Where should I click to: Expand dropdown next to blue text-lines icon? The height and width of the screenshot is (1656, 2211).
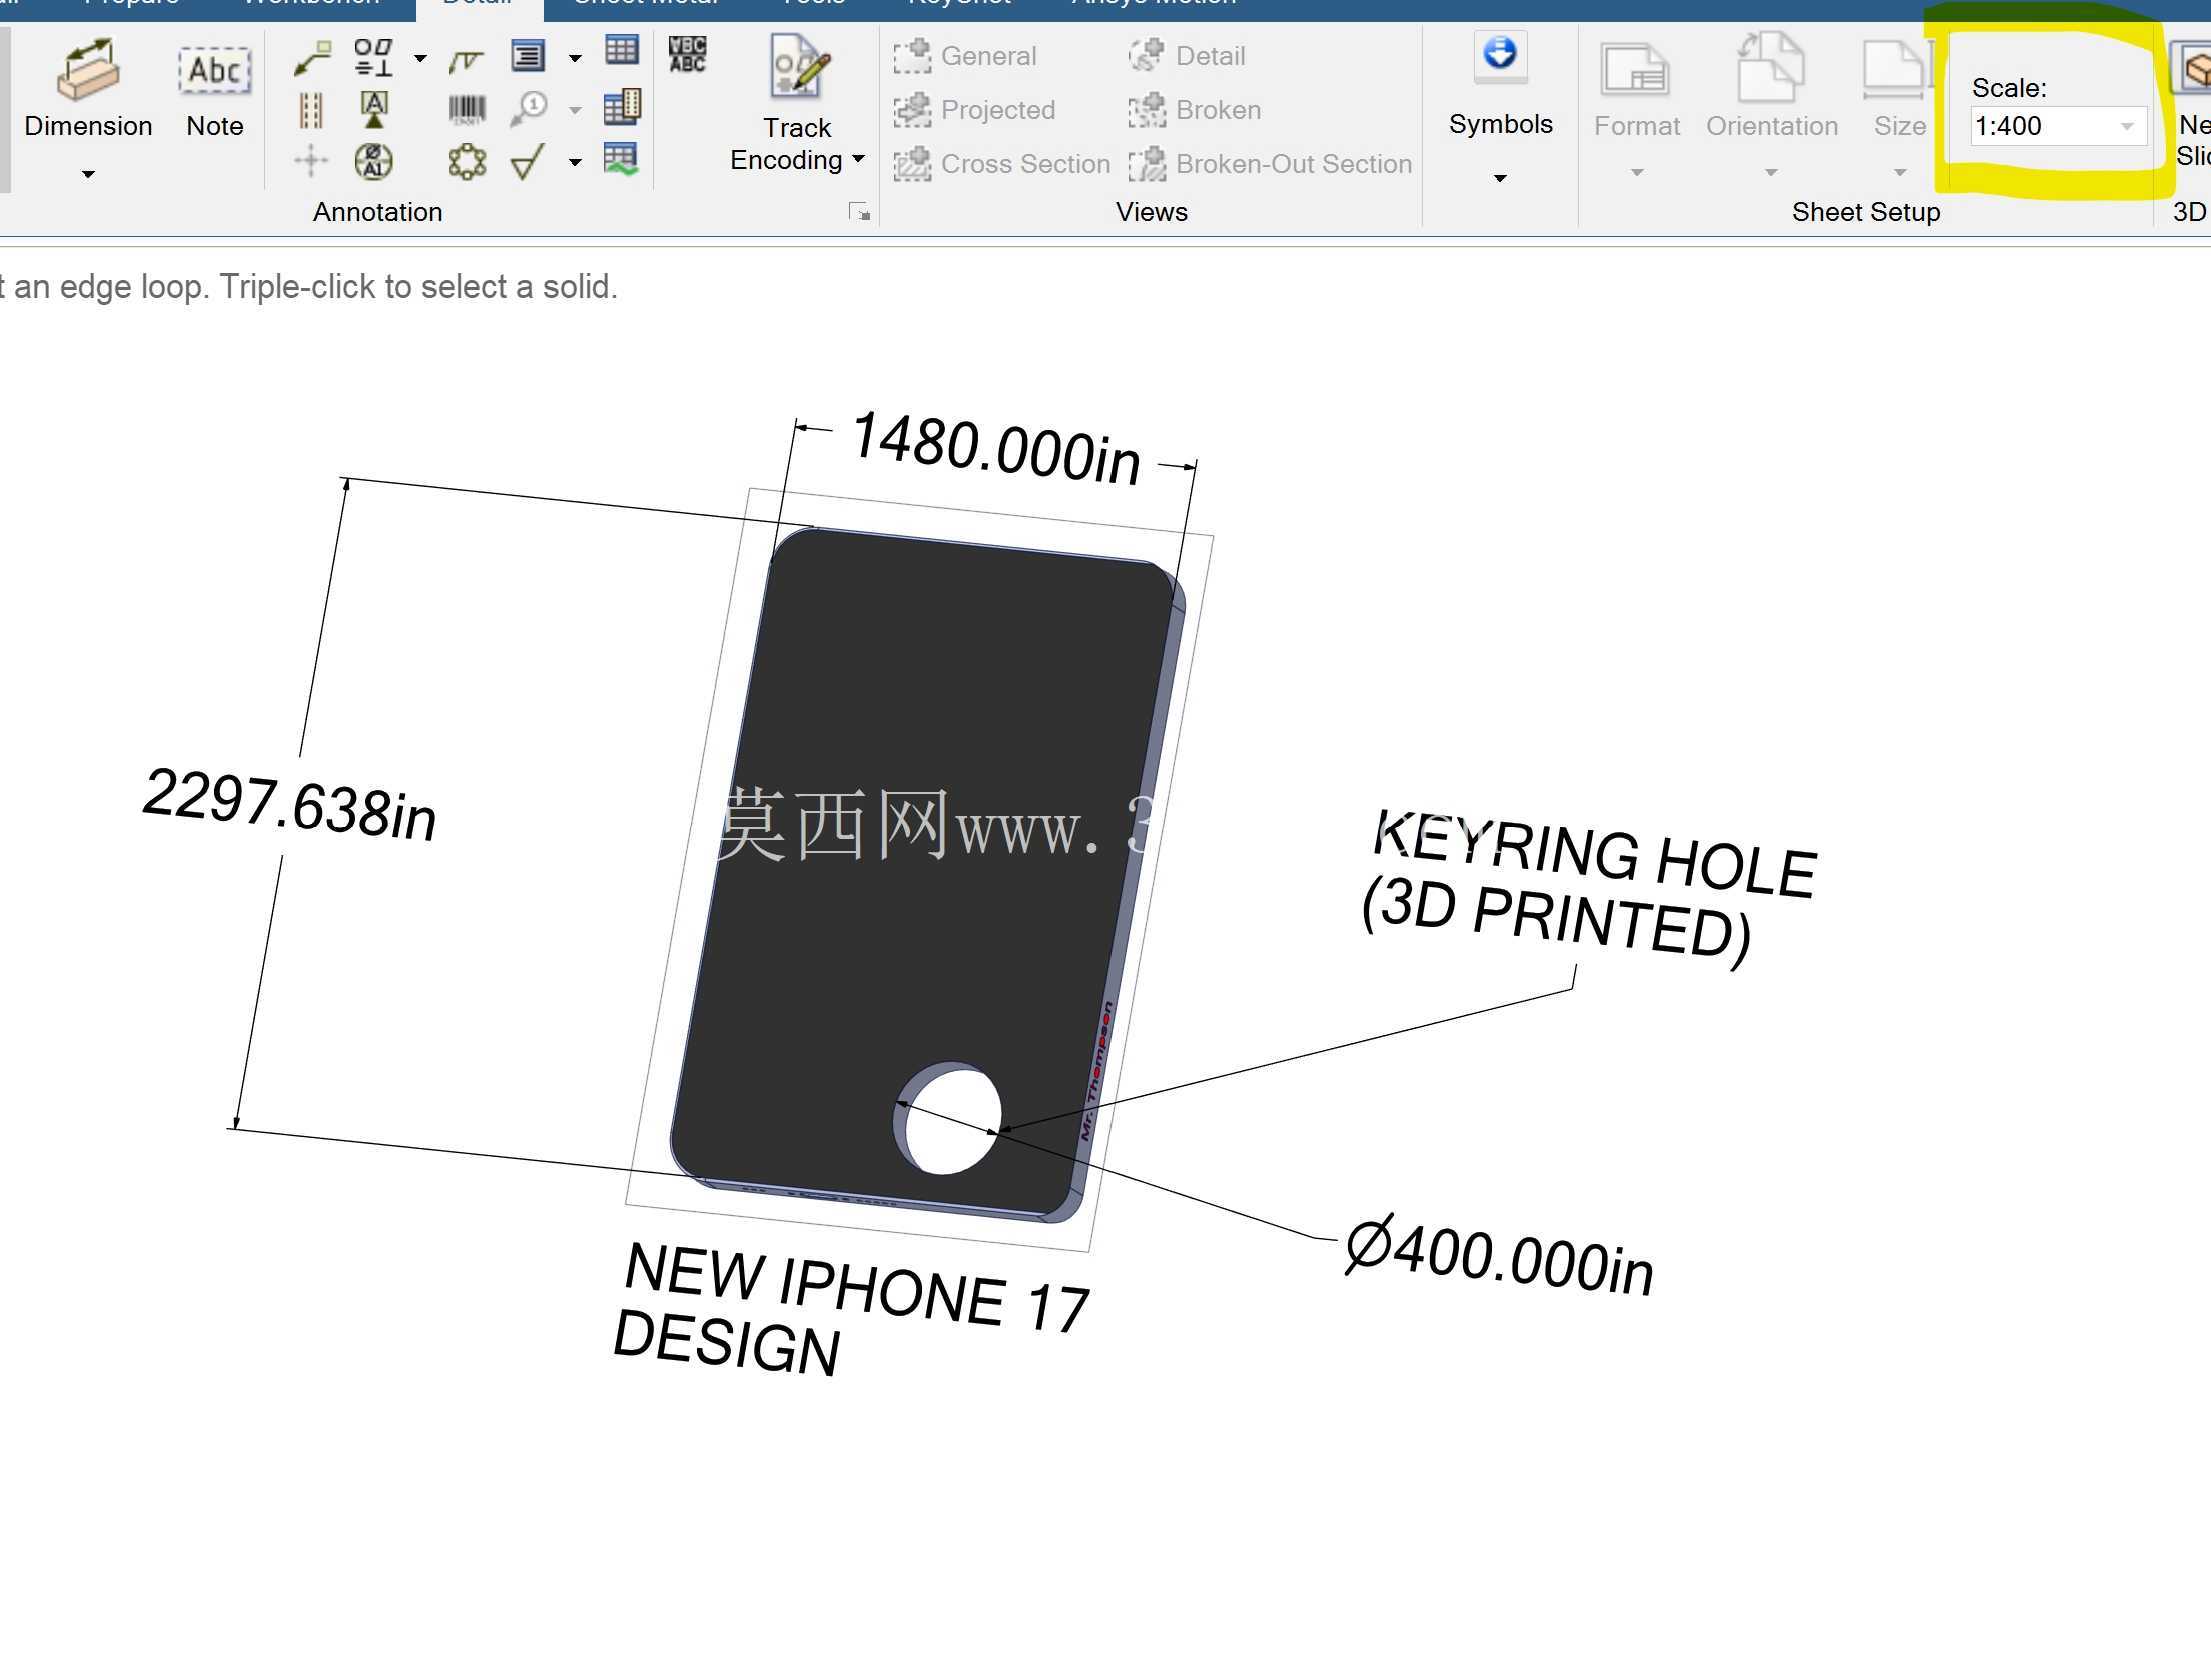(x=575, y=58)
